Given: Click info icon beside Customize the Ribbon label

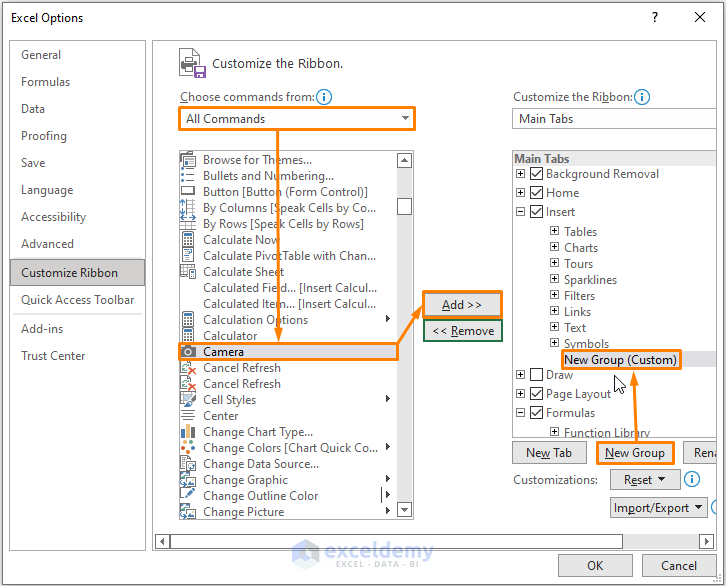Looking at the screenshot, I should pos(642,97).
